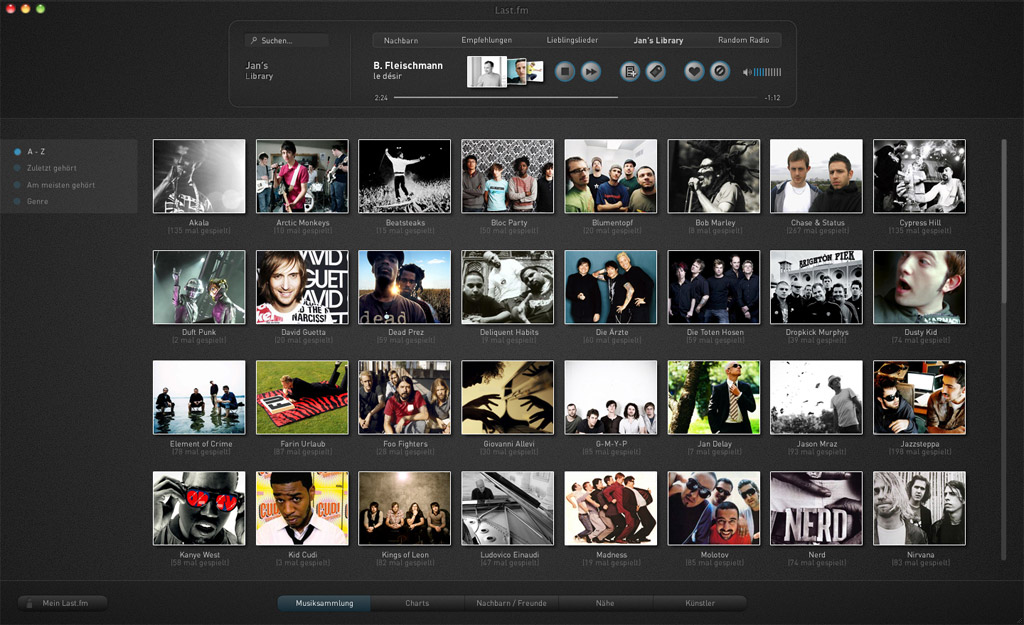Skip to next track
Screen dimensions: 1024x625
[591, 71]
